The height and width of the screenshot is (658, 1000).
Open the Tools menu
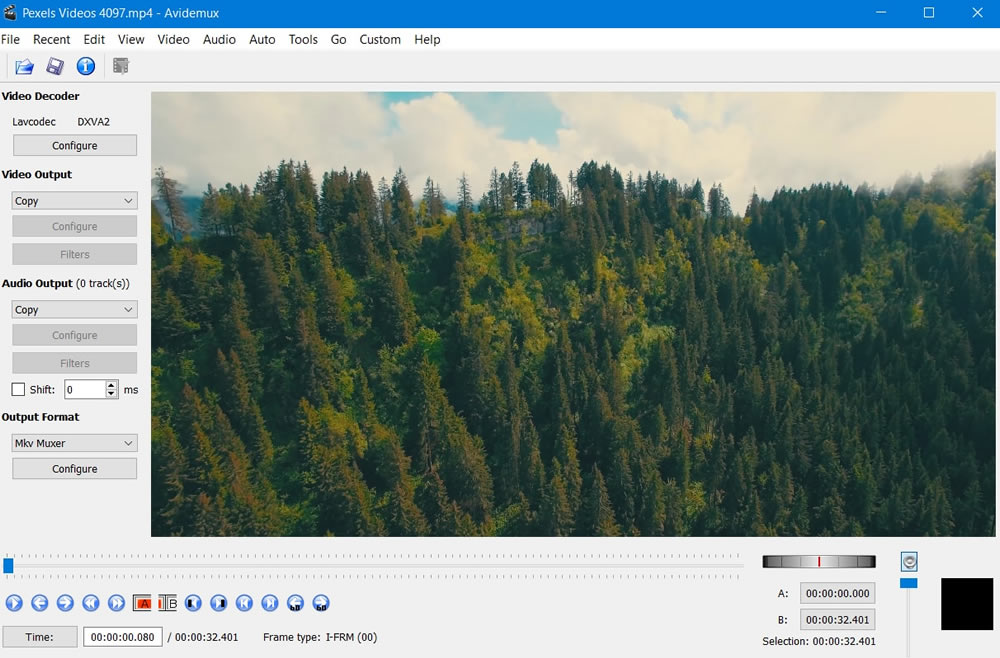point(303,40)
